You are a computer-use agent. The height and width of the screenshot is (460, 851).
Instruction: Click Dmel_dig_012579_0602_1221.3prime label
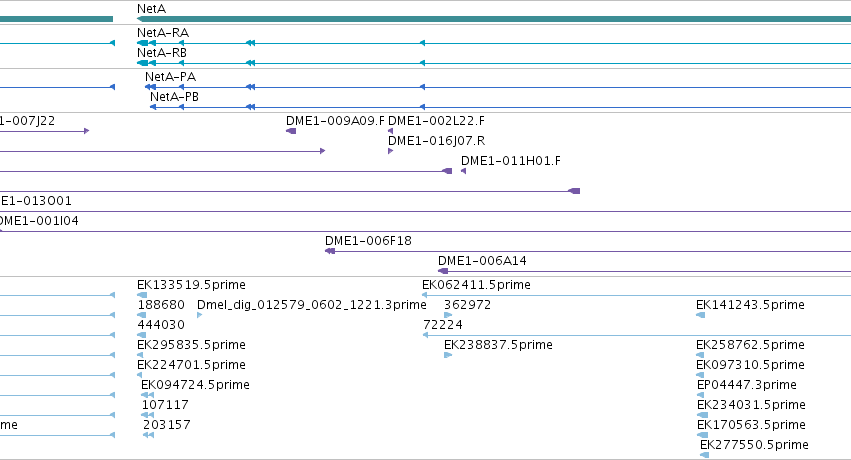[312, 304]
